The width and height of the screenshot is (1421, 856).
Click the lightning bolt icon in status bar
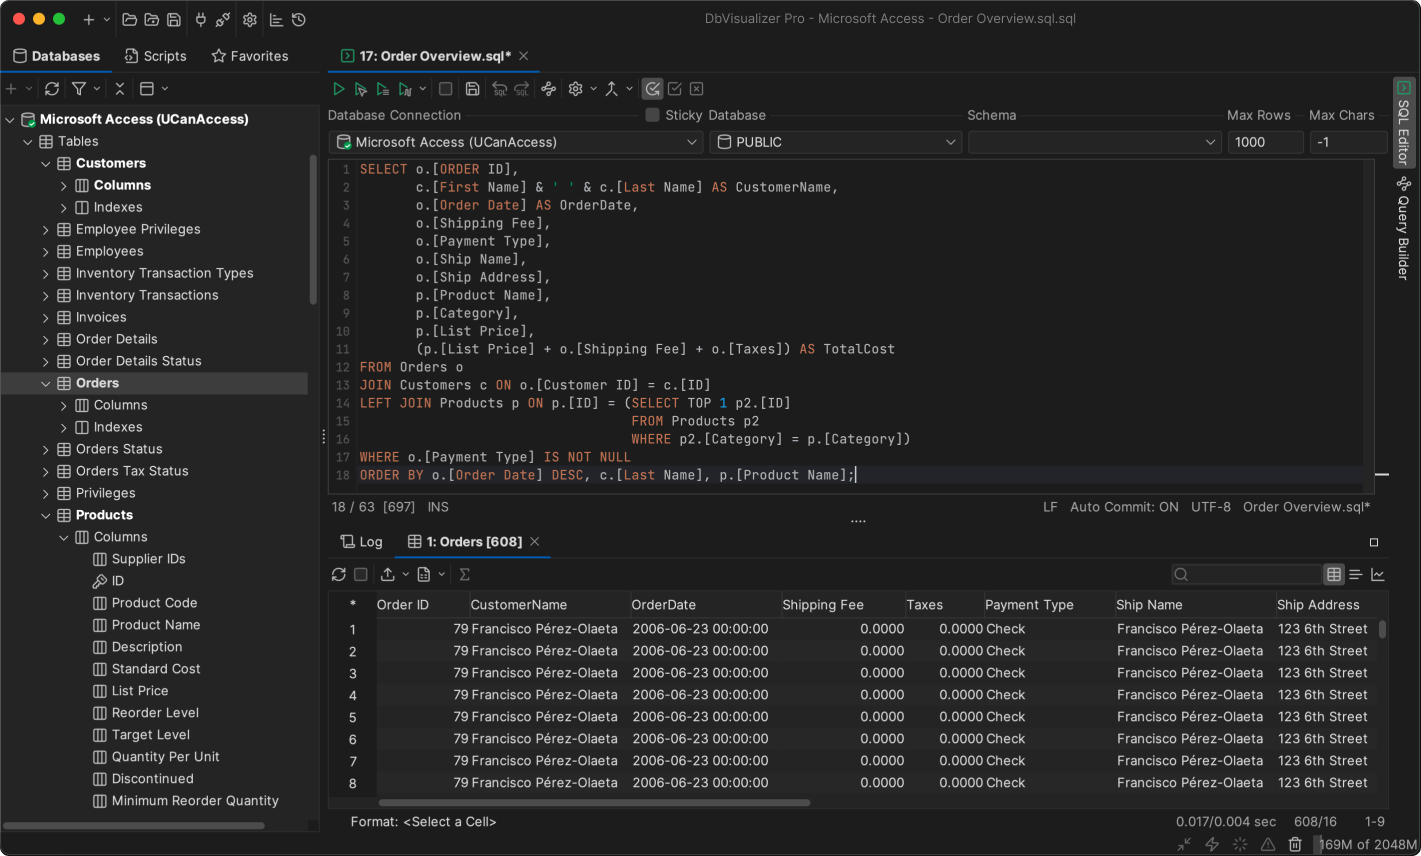pos(1212,845)
